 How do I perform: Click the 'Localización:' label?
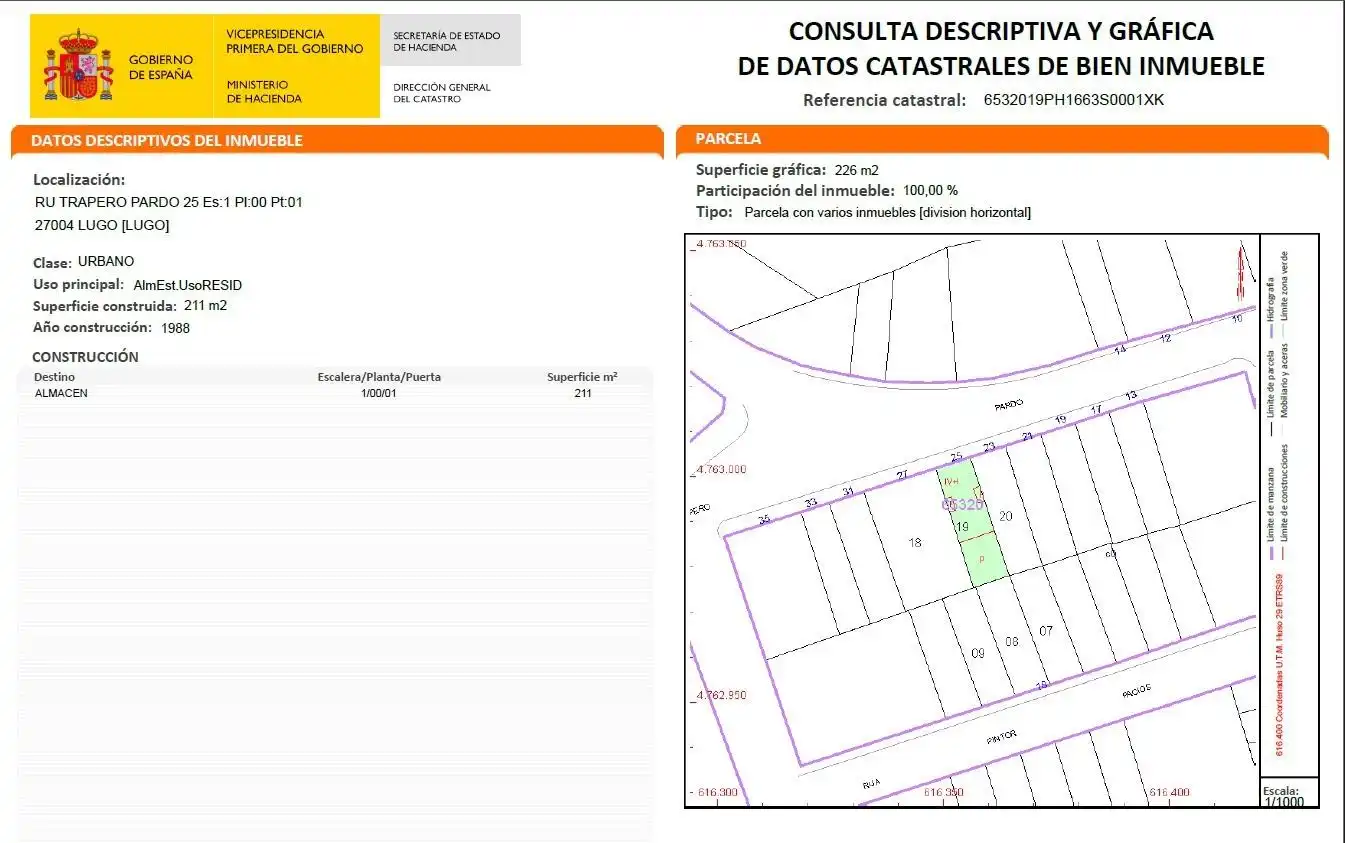[x=79, y=180]
